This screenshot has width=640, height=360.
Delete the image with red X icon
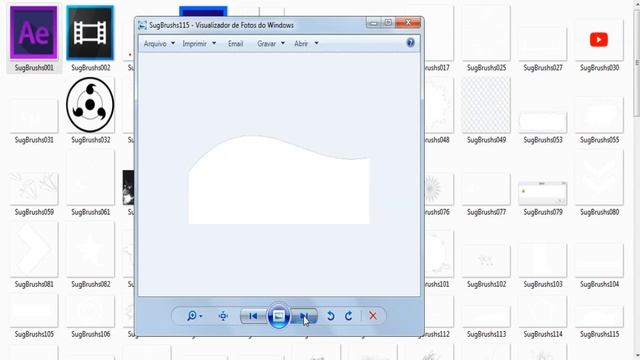[x=373, y=316]
